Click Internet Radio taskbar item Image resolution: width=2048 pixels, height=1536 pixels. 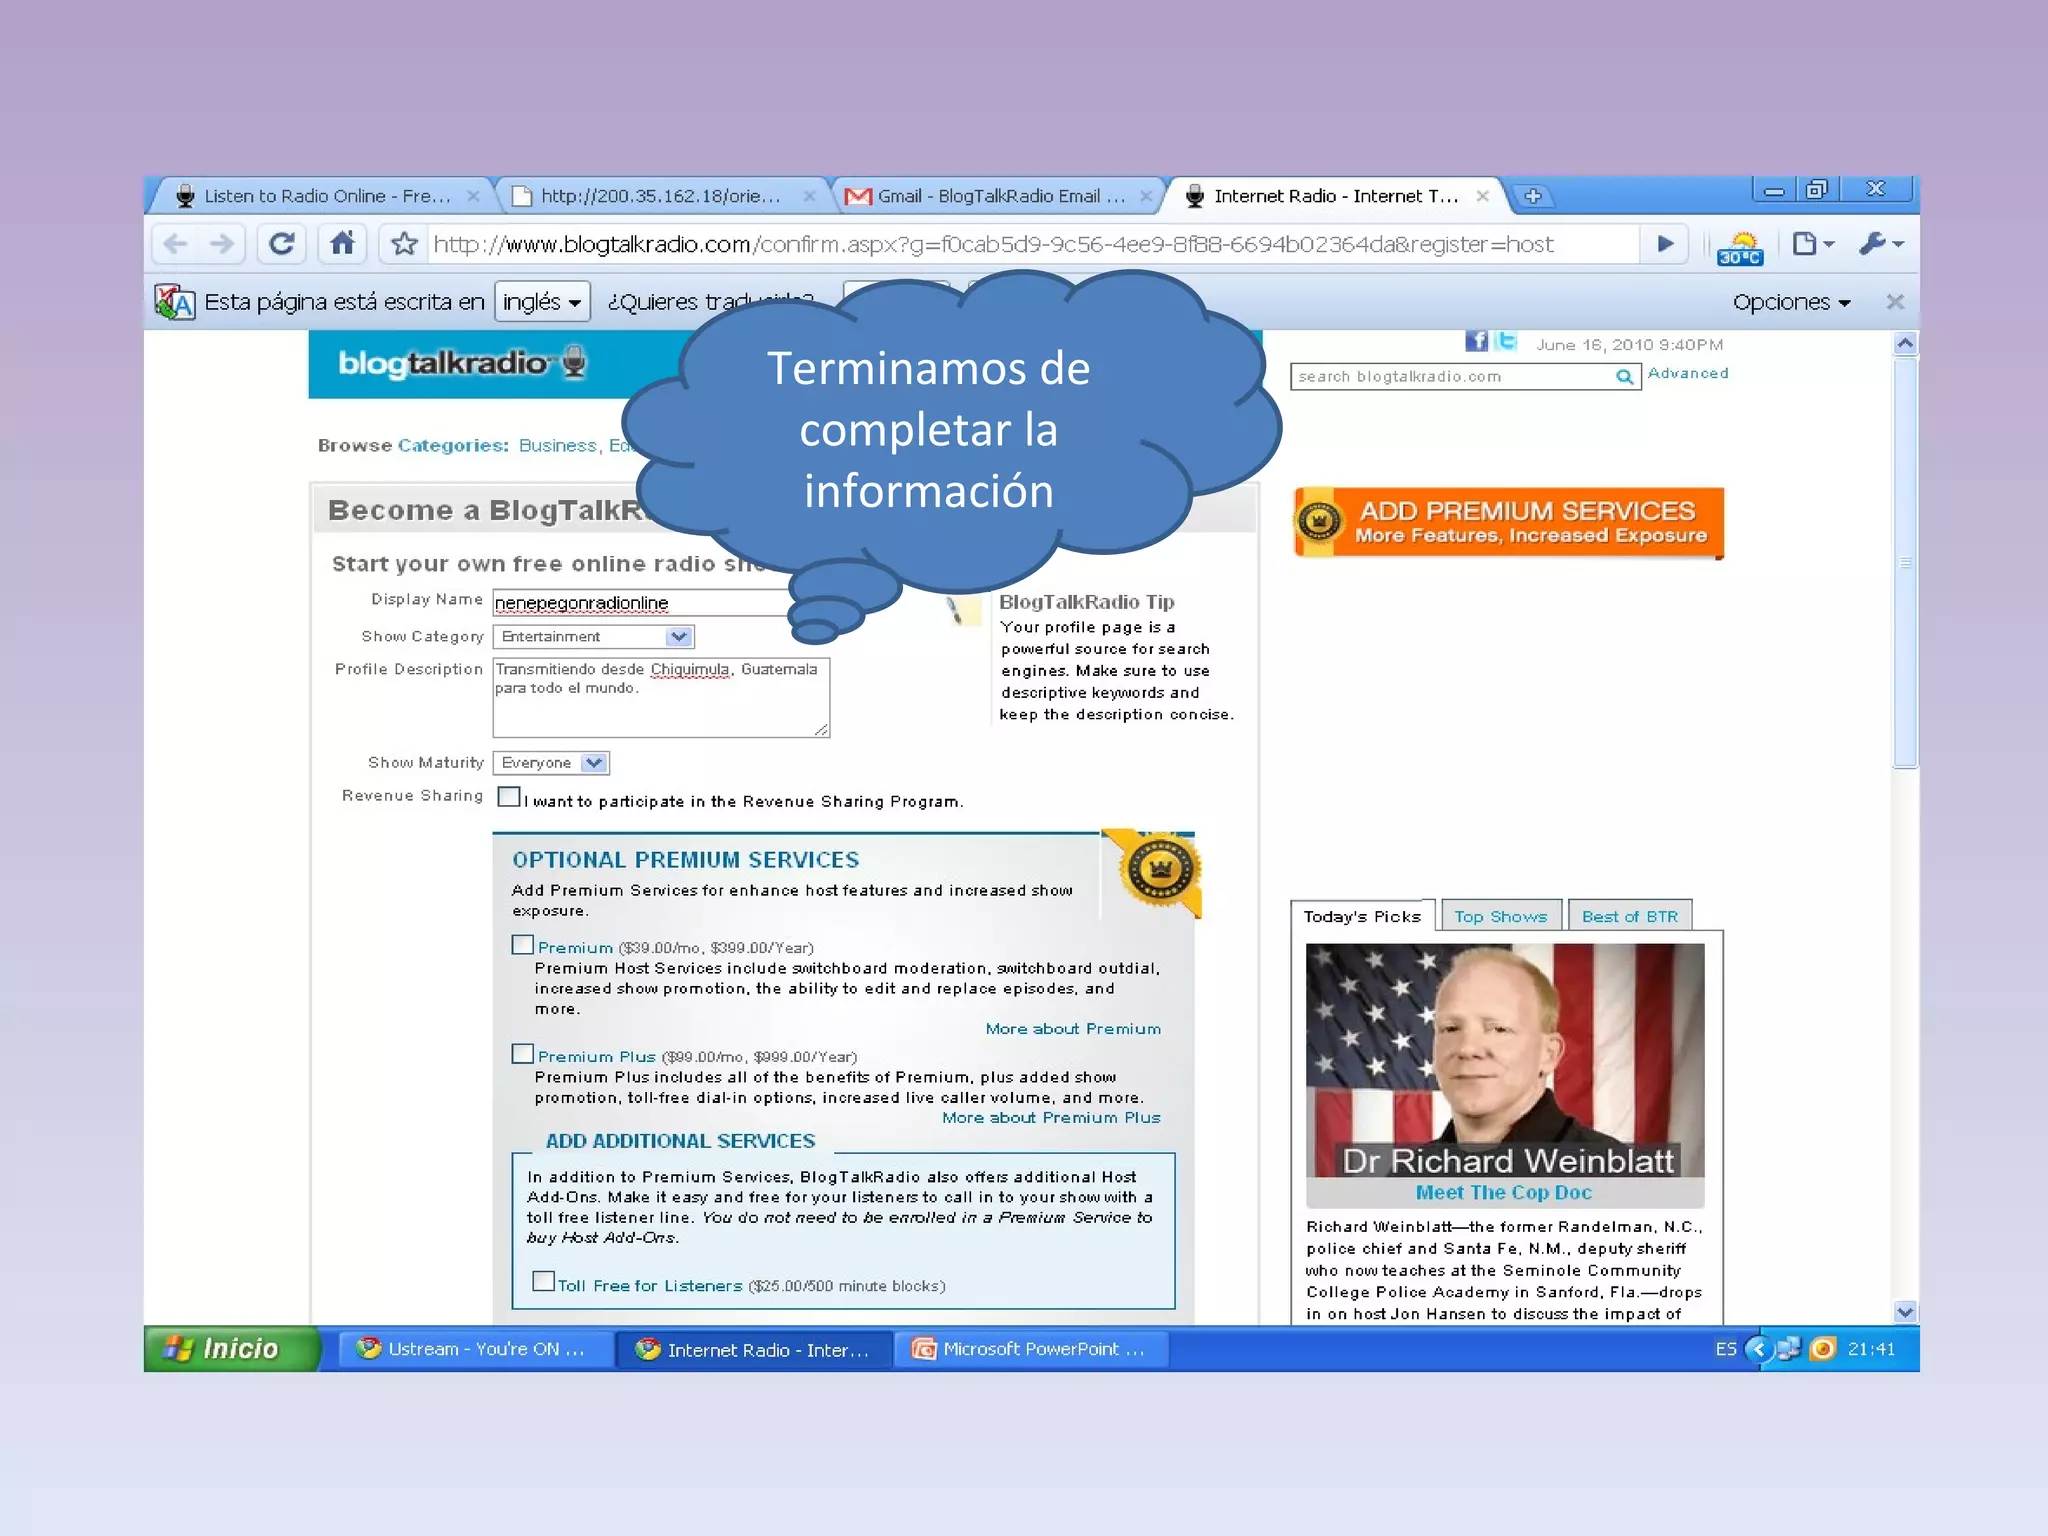[753, 1349]
